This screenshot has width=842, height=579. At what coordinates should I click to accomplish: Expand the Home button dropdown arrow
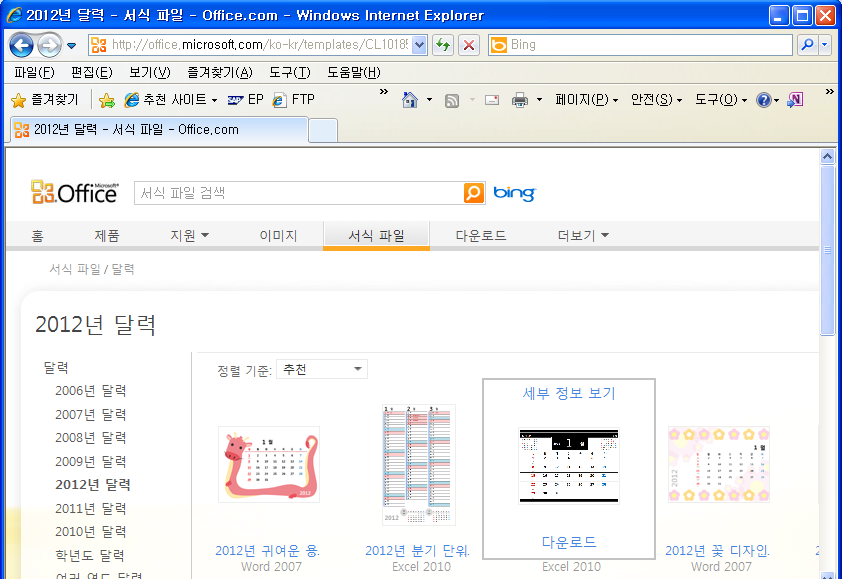(x=429, y=100)
